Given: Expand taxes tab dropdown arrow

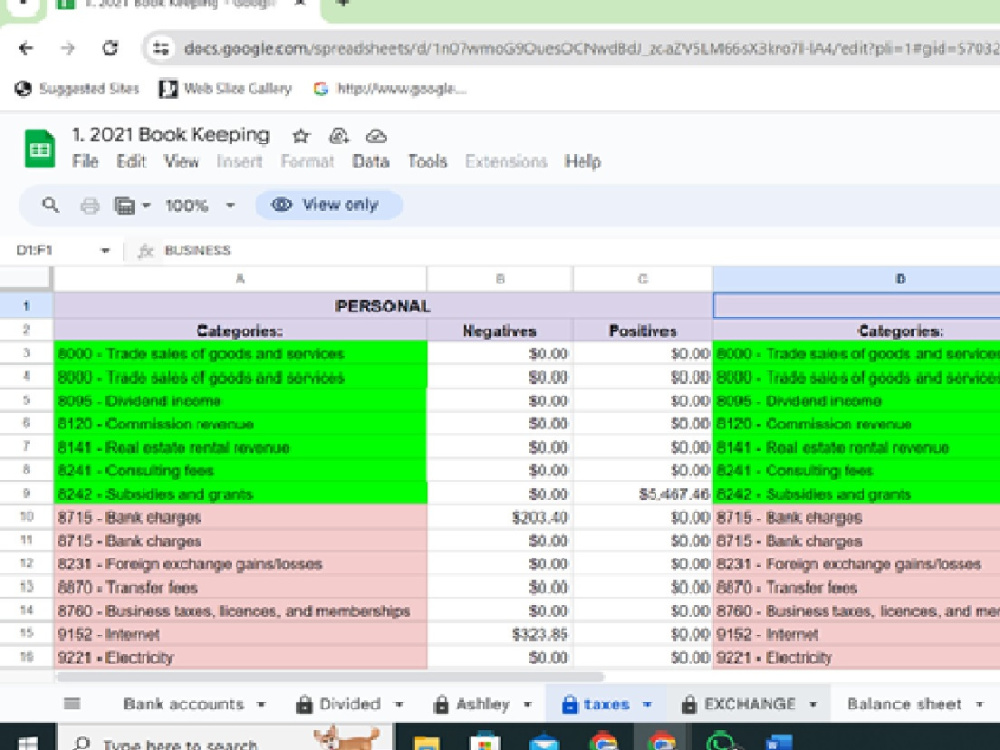Looking at the screenshot, I should [647, 705].
